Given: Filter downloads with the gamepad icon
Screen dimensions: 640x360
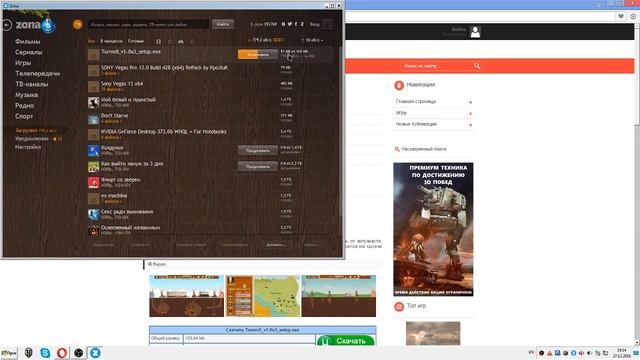Looking at the screenshot, I should coord(181,41).
